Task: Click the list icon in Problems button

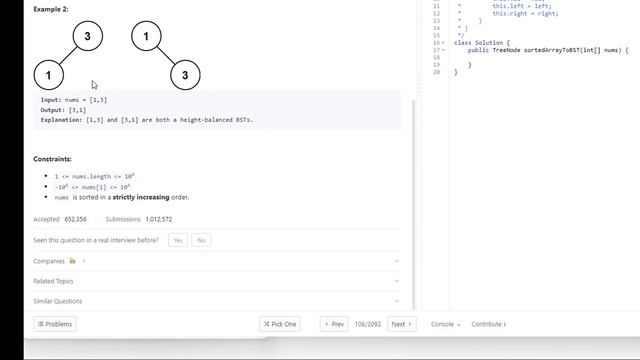Action: 40,324
